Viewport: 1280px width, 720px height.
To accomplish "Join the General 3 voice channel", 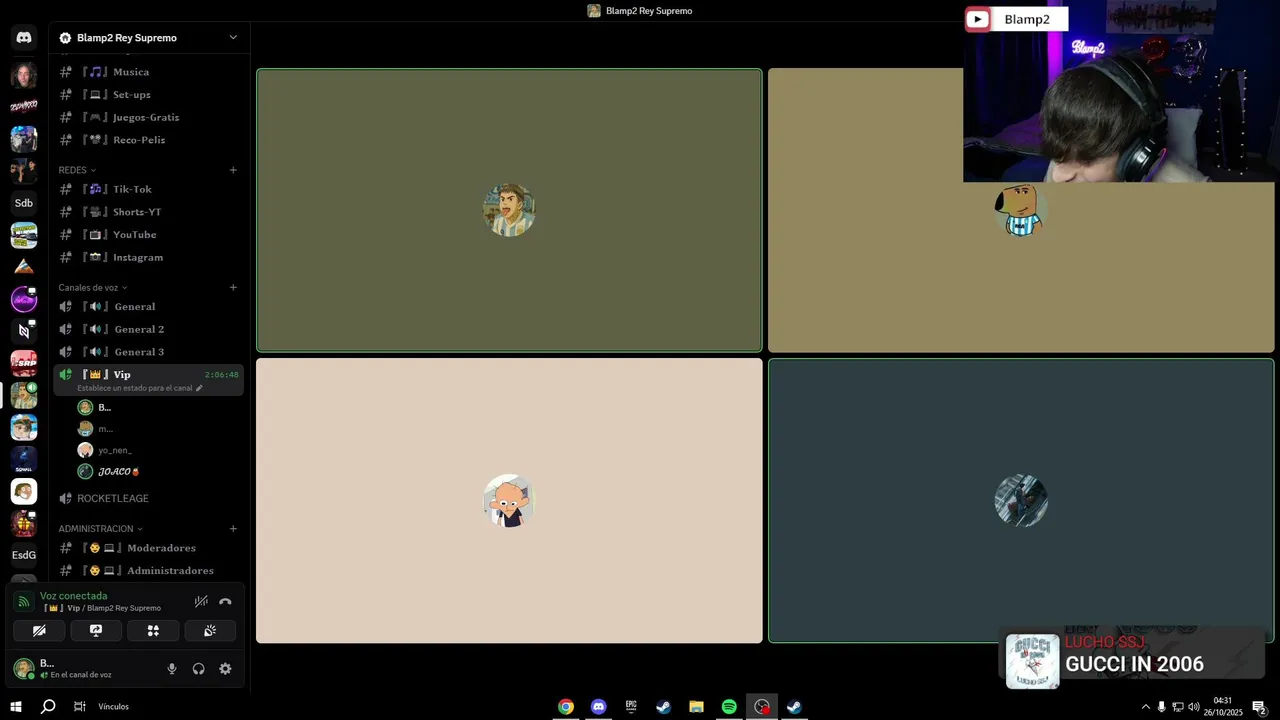I will pyautogui.click(x=149, y=352).
